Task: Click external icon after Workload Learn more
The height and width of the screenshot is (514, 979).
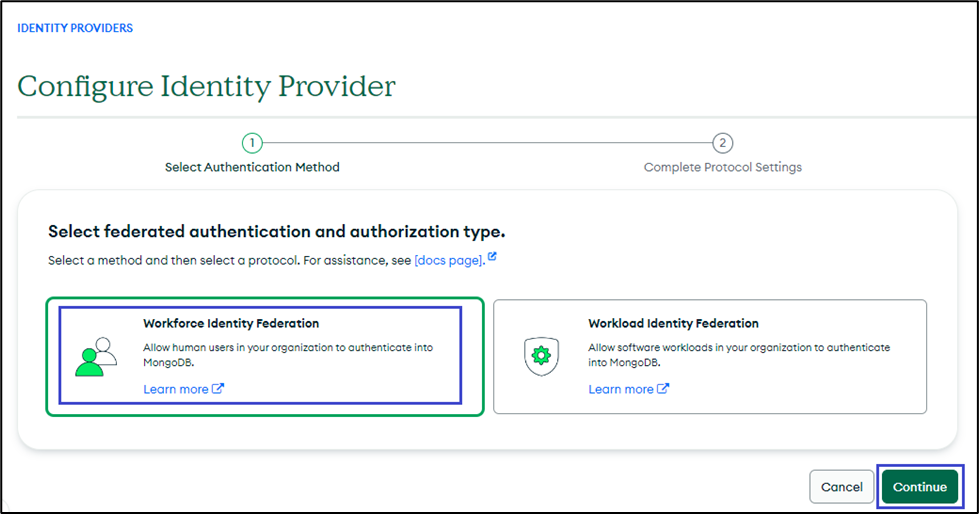Action: 663,389
